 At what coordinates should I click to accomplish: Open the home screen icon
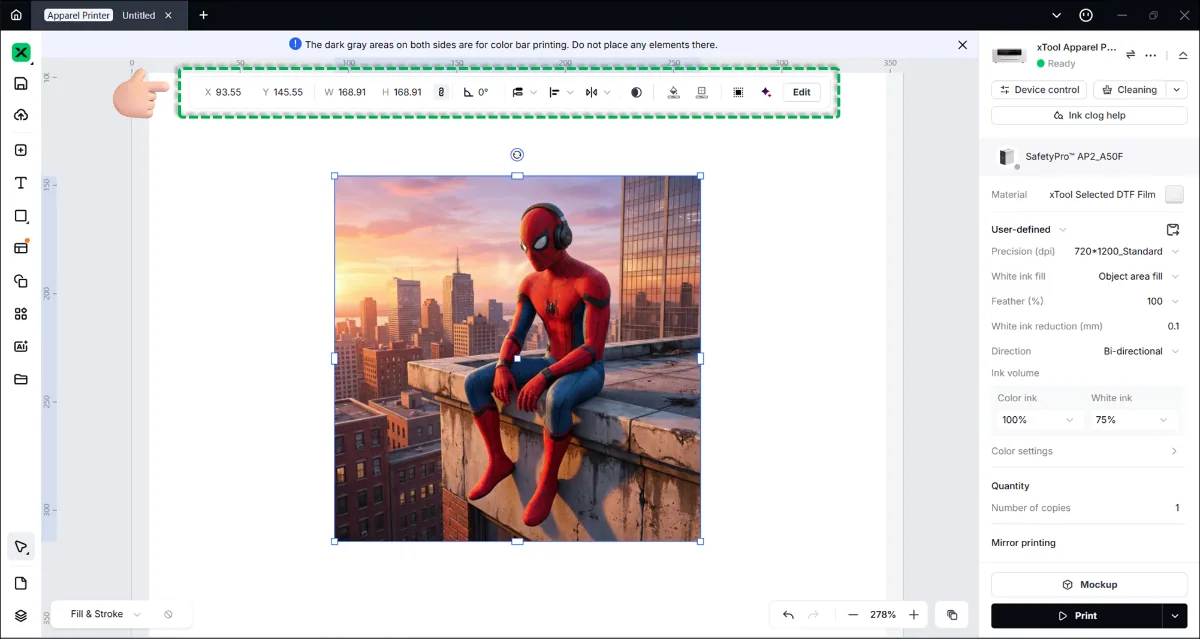(x=15, y=15)
